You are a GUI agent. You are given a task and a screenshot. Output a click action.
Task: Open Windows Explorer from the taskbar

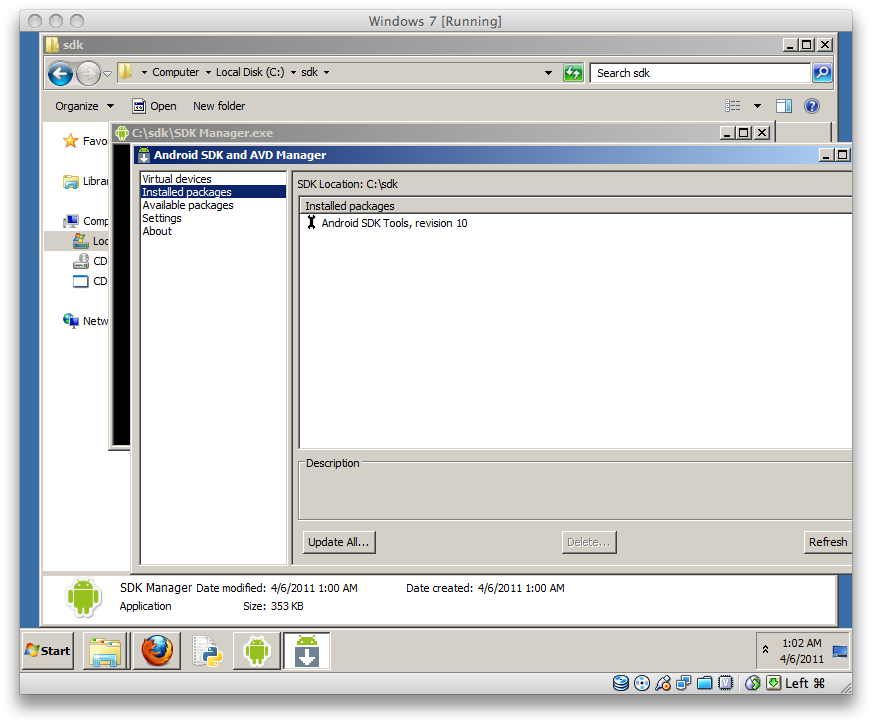tap(106, 651)
